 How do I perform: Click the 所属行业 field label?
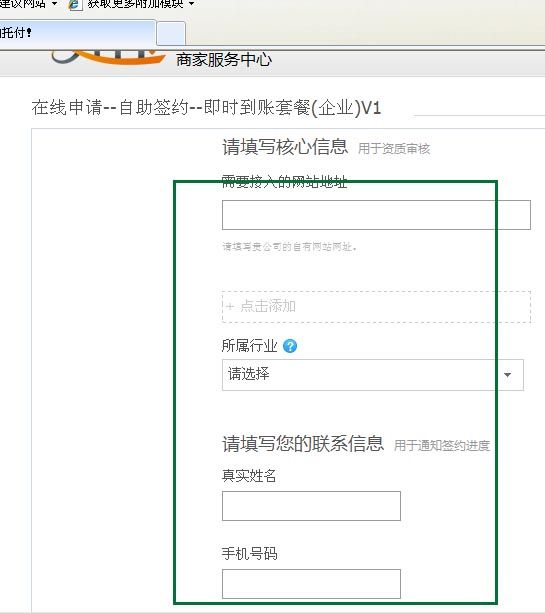249,346
